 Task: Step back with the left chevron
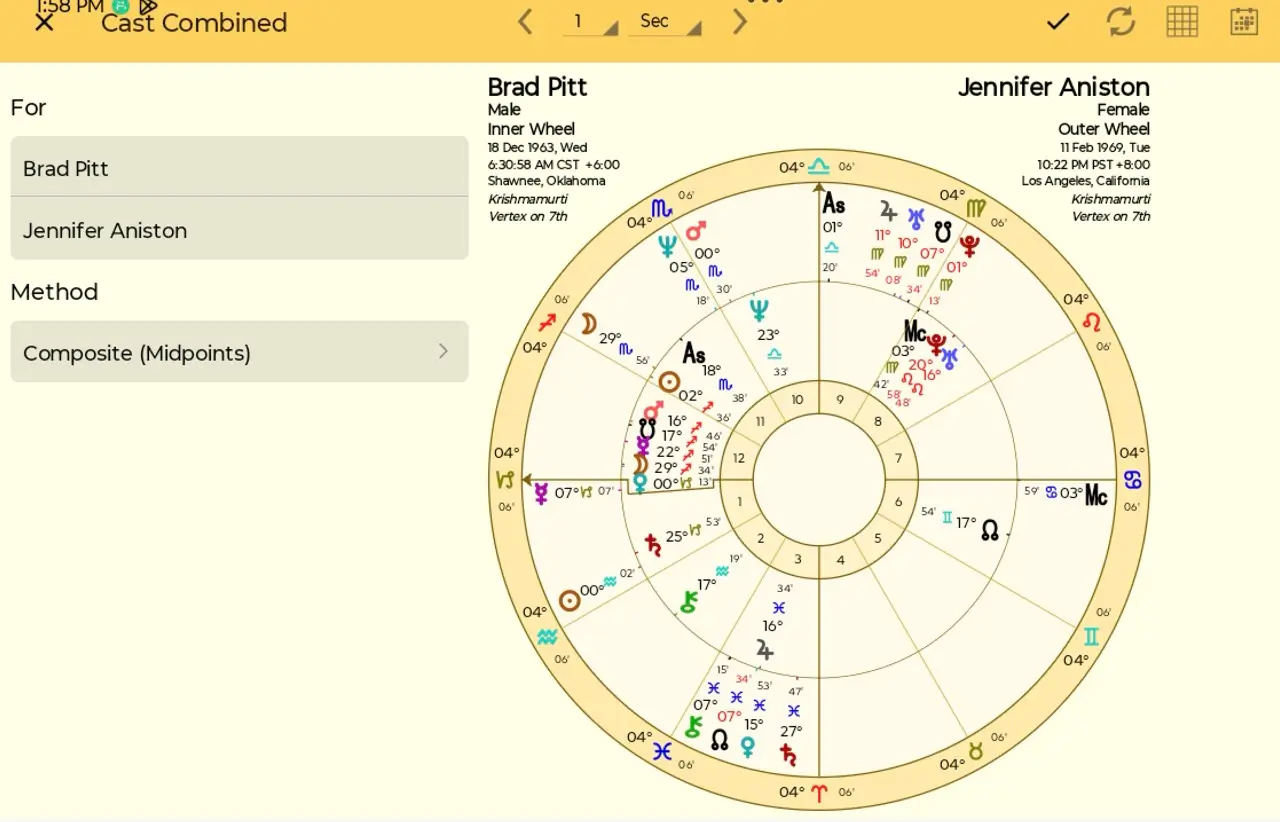tap(525, 21)
